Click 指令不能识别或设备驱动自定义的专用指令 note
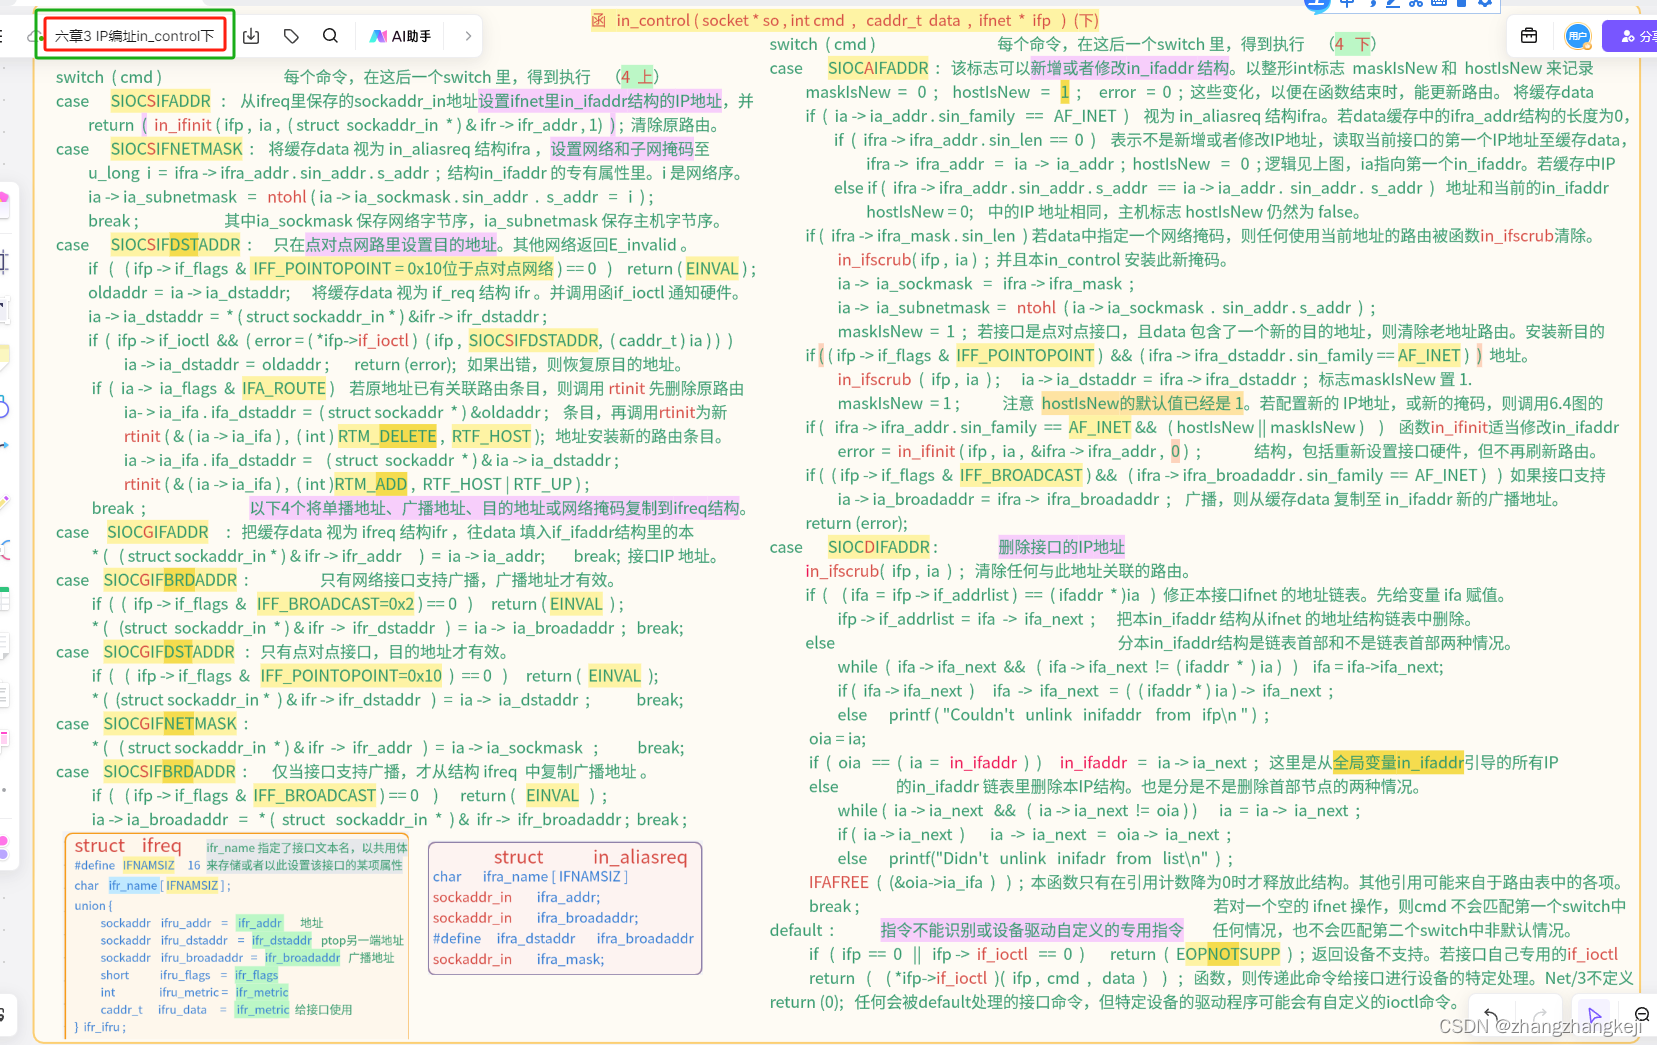1657x1046 pixels. [1032, 930]
